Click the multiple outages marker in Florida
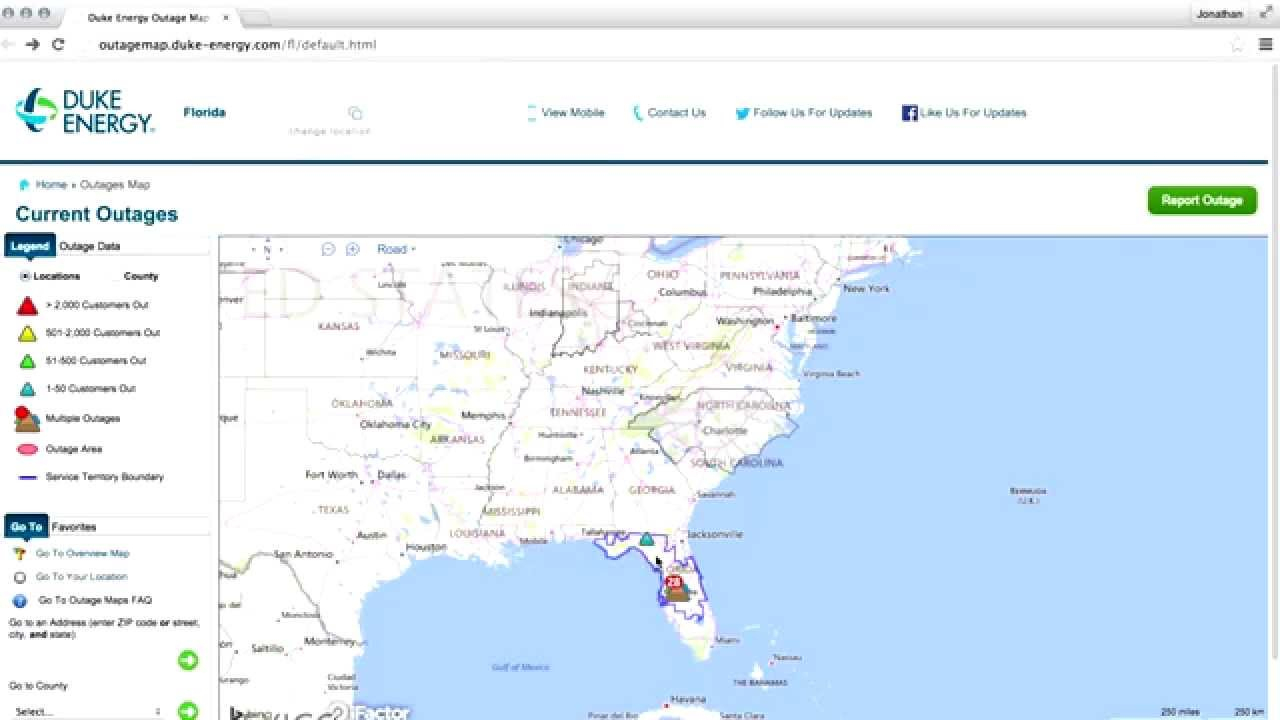 coord(675,587)
